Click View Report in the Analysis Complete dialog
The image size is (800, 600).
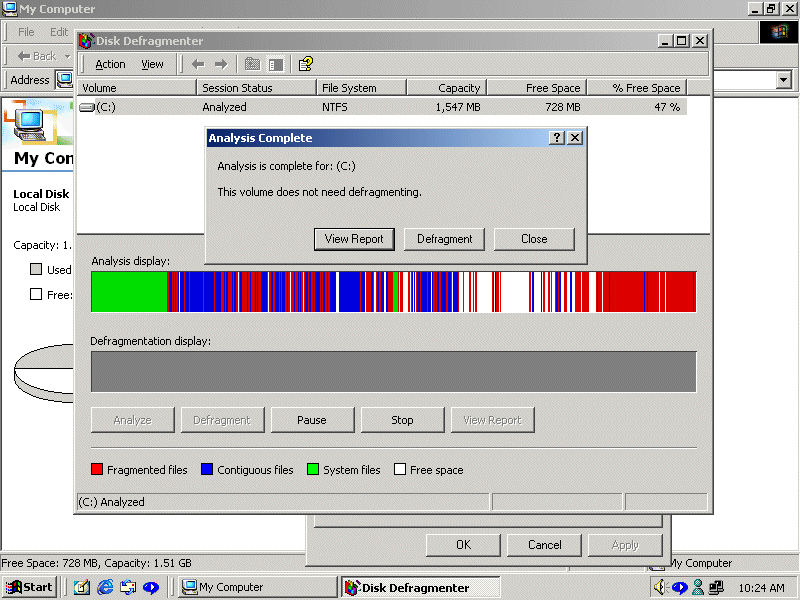tap(354, 239)
